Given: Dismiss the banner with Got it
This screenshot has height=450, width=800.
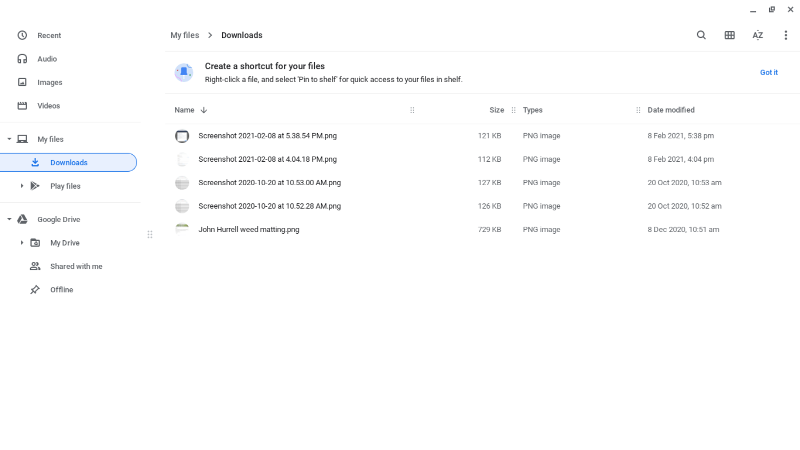Looking at the screenshot, I should click(x=769, y=72).
